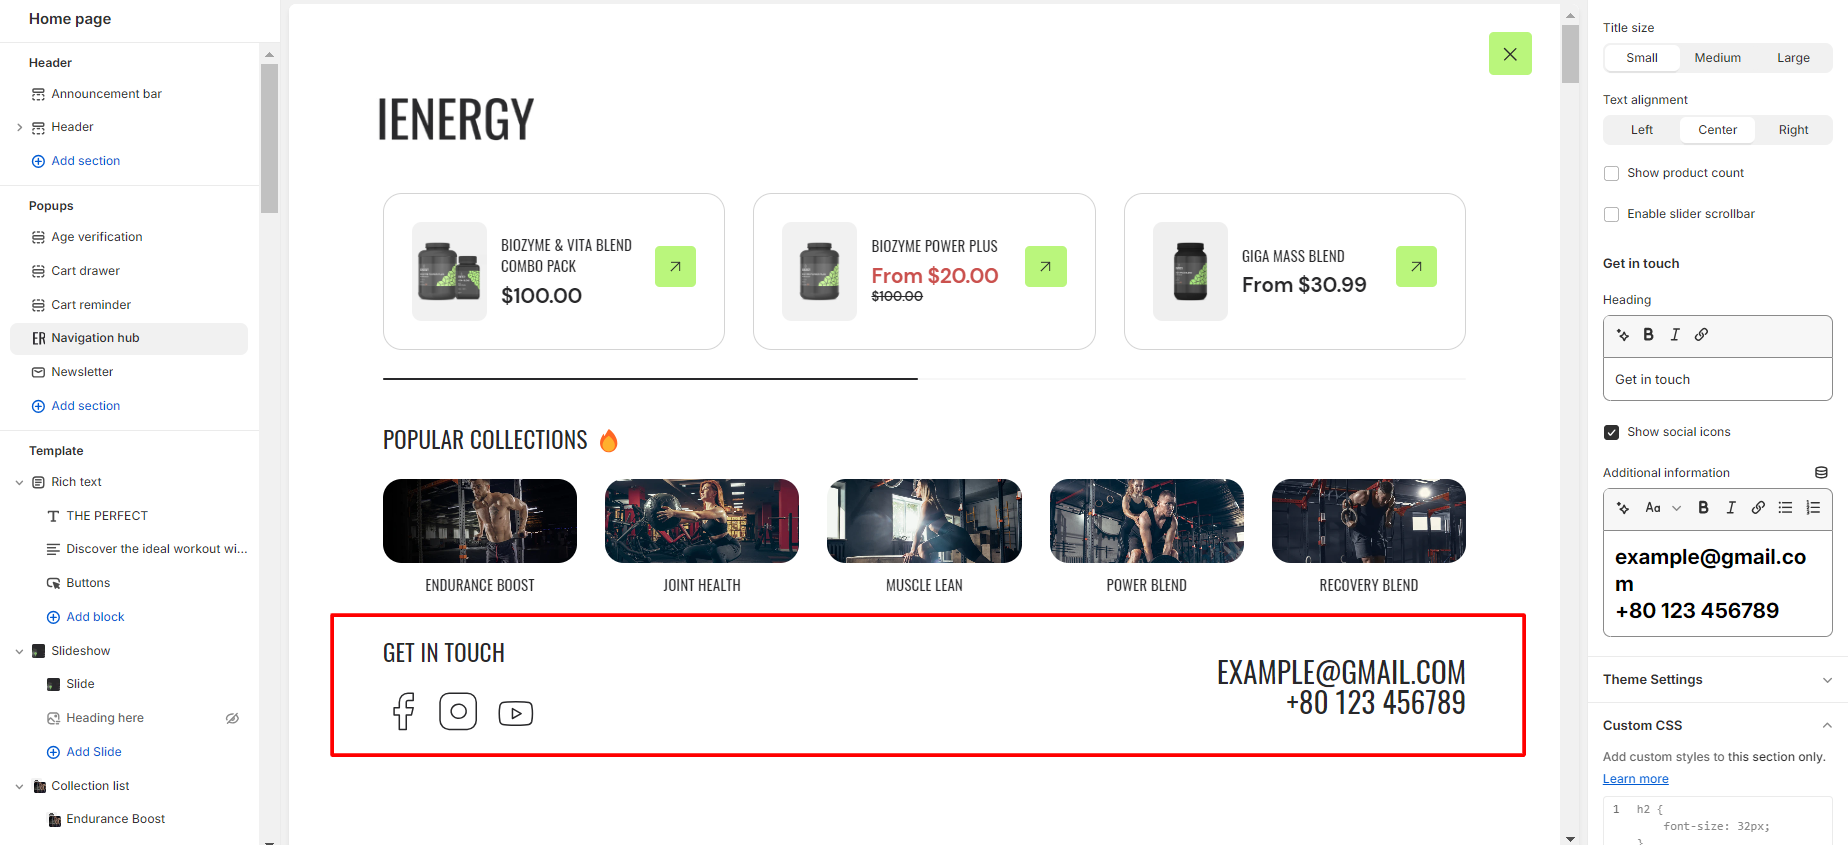Toggle bold in Heading editor

(x=1648, y=335)
